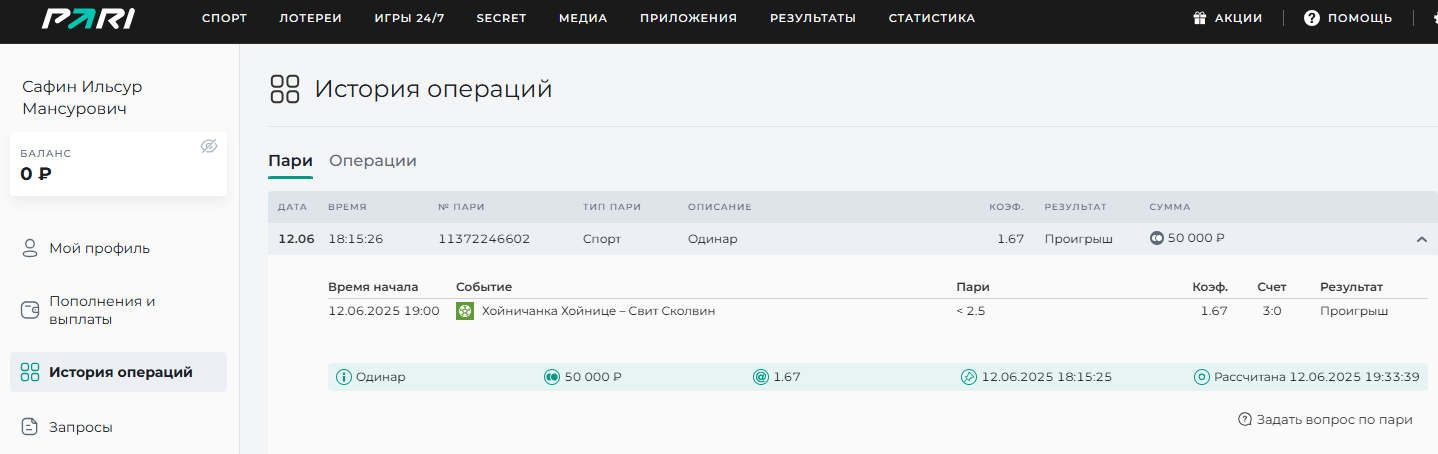This screenshot has width=1438, height=454.
Task: Click the Мой профиль person icon
Action: 30,248
